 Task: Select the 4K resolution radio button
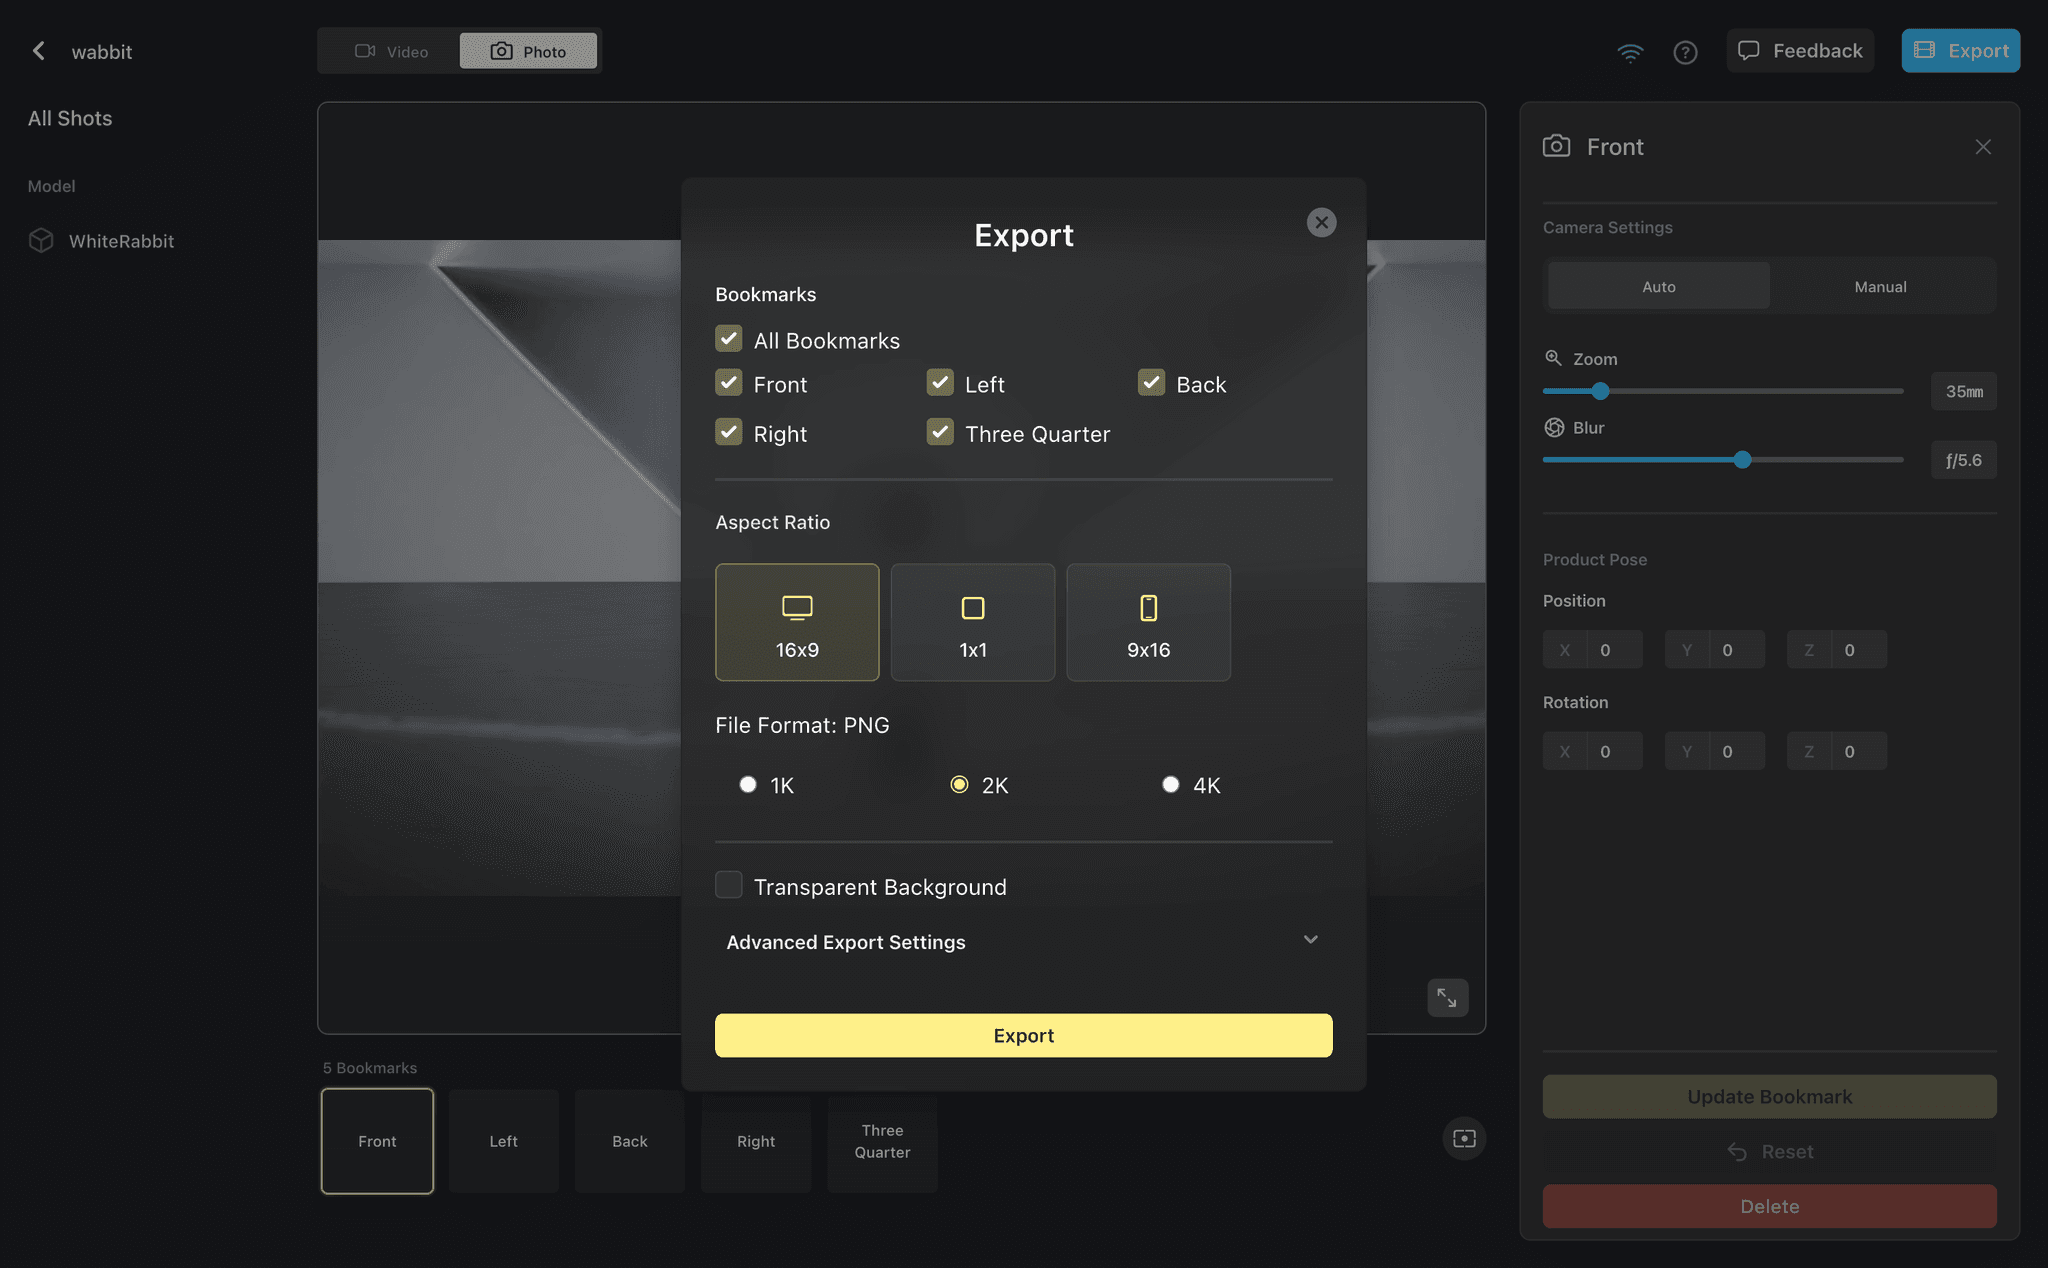pos(1169,784)
